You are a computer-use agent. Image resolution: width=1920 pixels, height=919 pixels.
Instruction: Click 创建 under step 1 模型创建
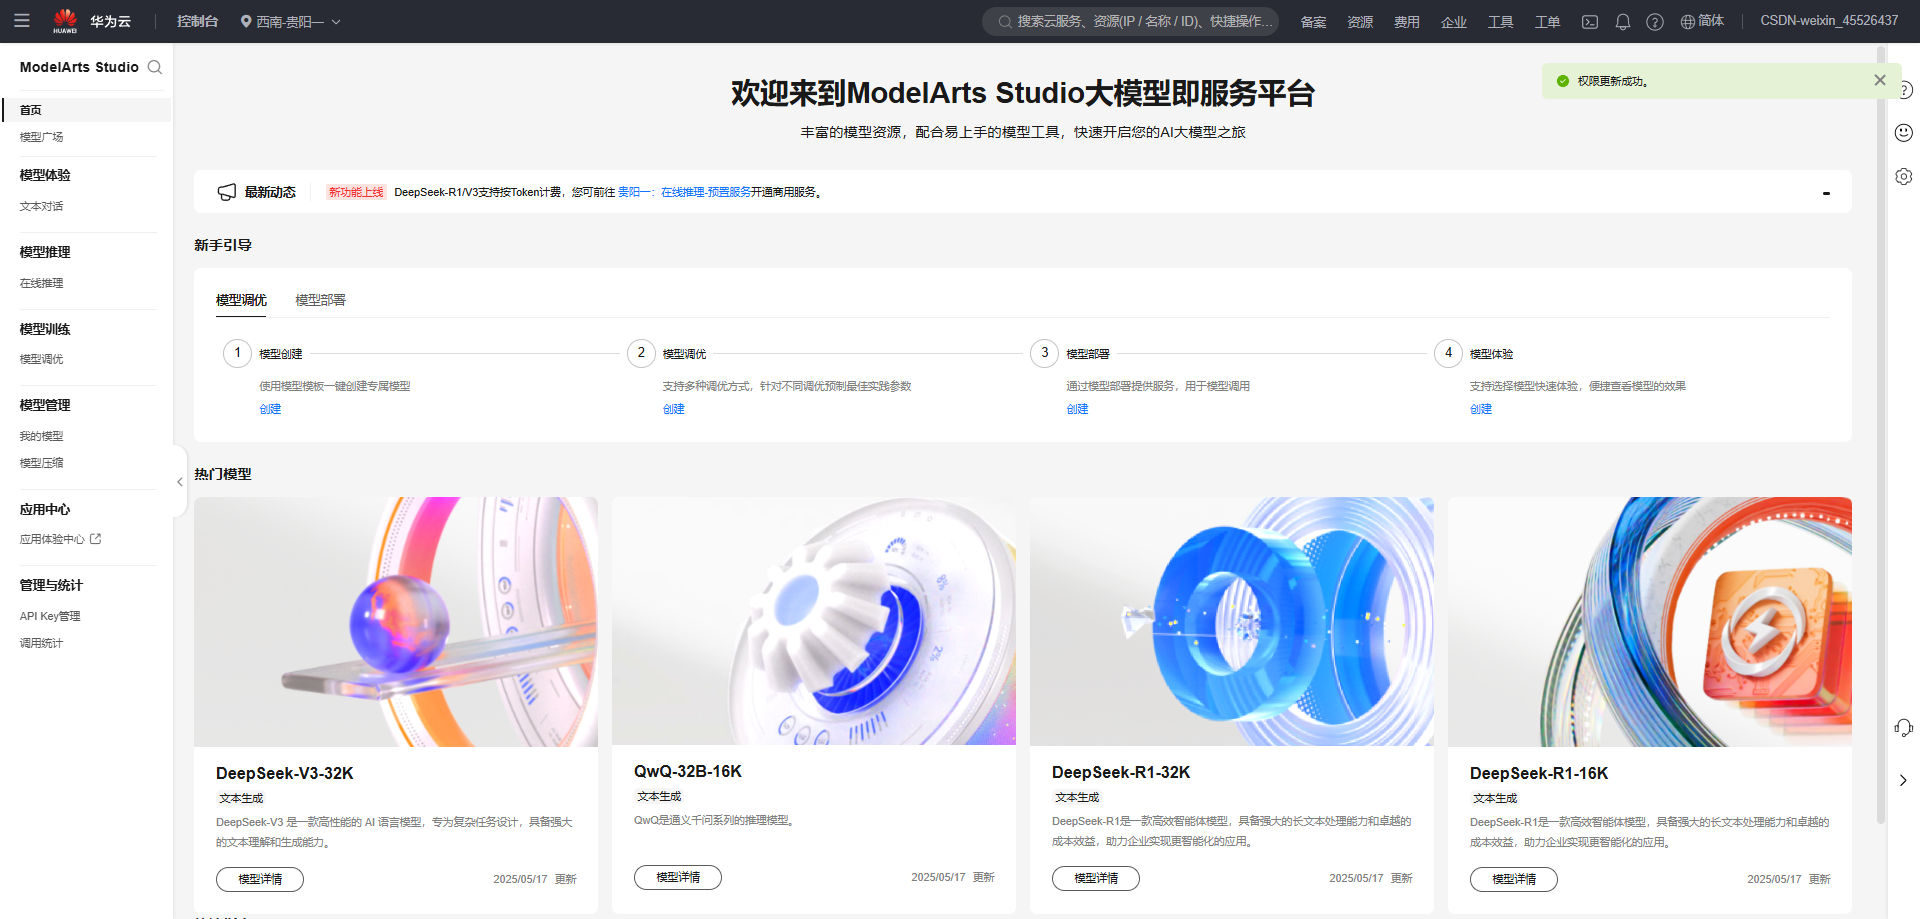(x=270, y=409)
